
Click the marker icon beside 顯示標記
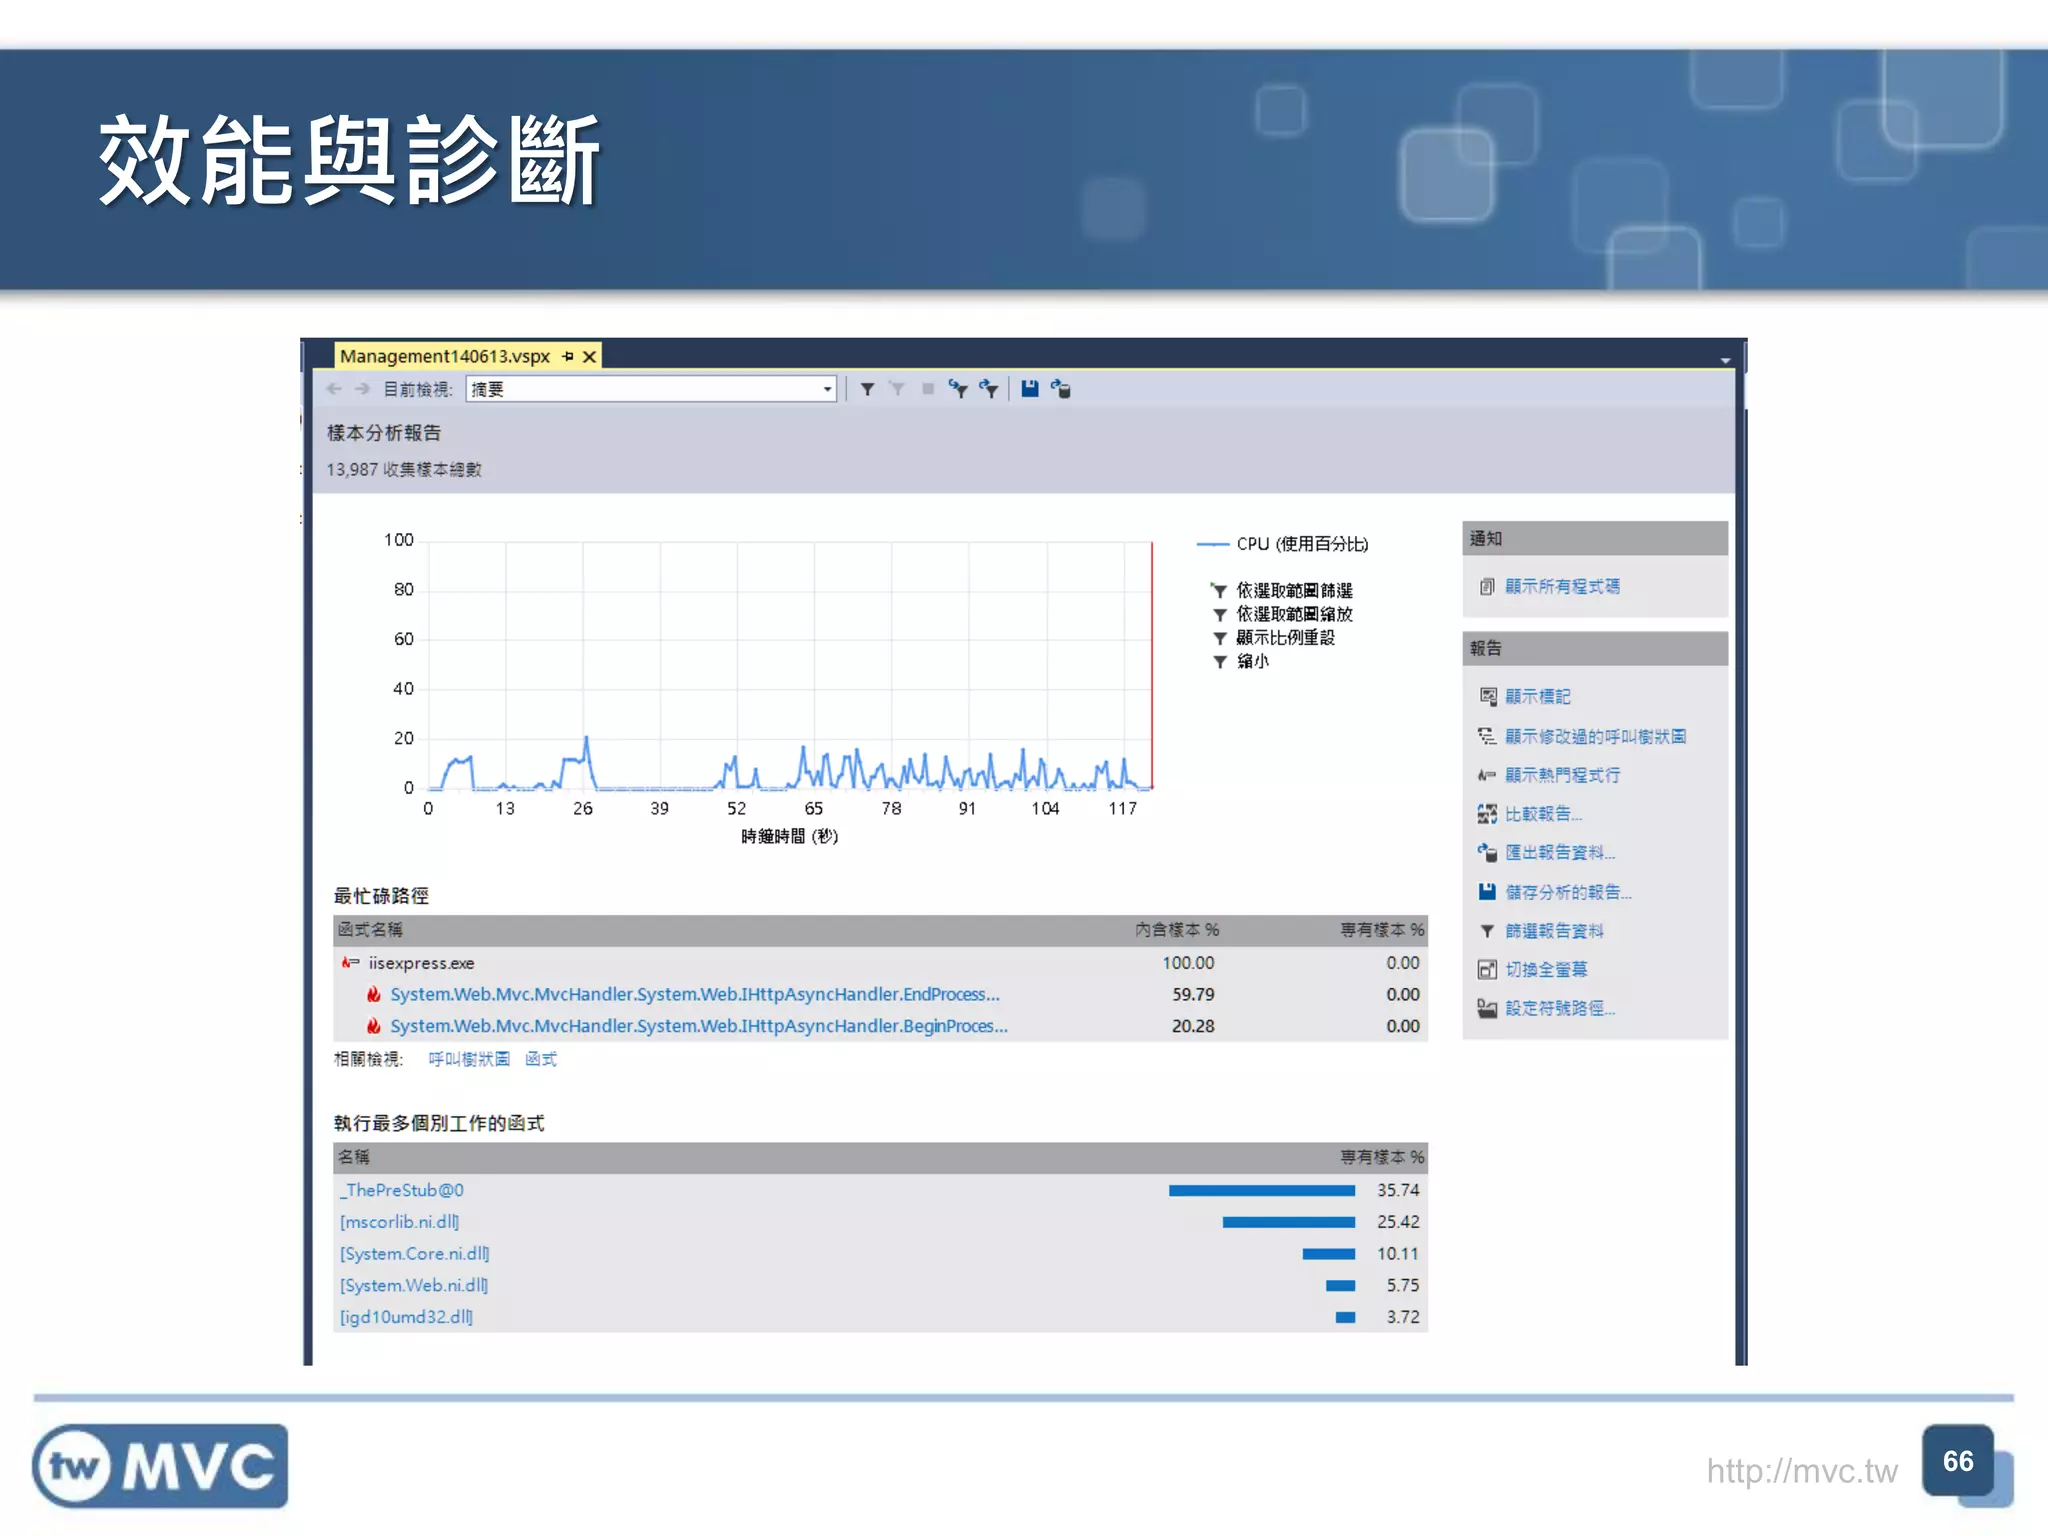(1488, 696)
